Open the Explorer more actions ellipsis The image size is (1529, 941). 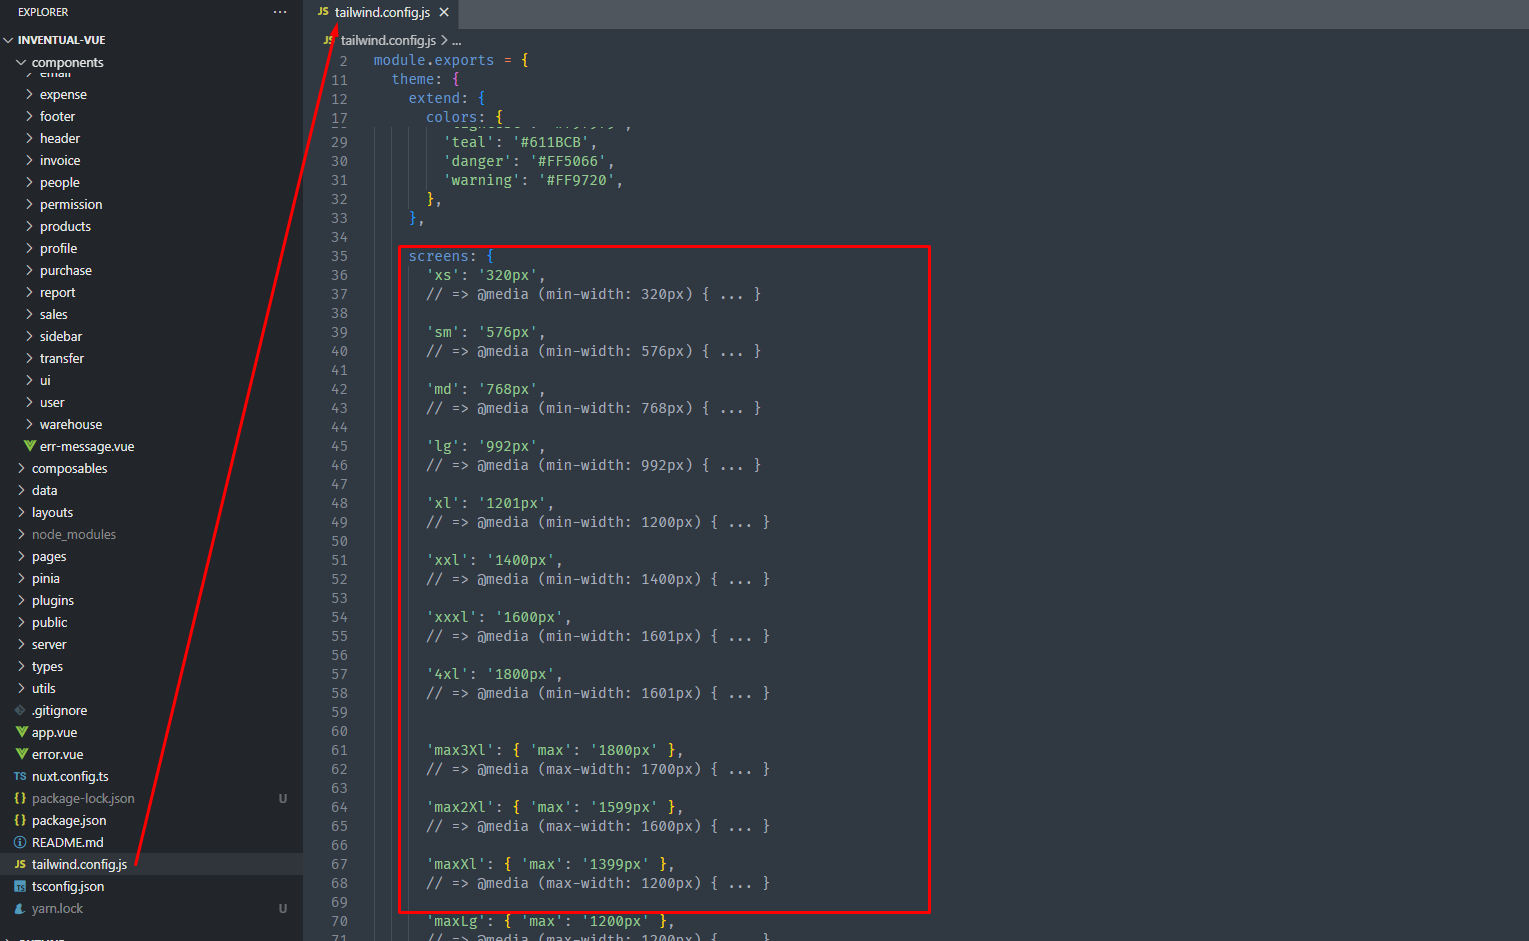[x=279, y=12]
